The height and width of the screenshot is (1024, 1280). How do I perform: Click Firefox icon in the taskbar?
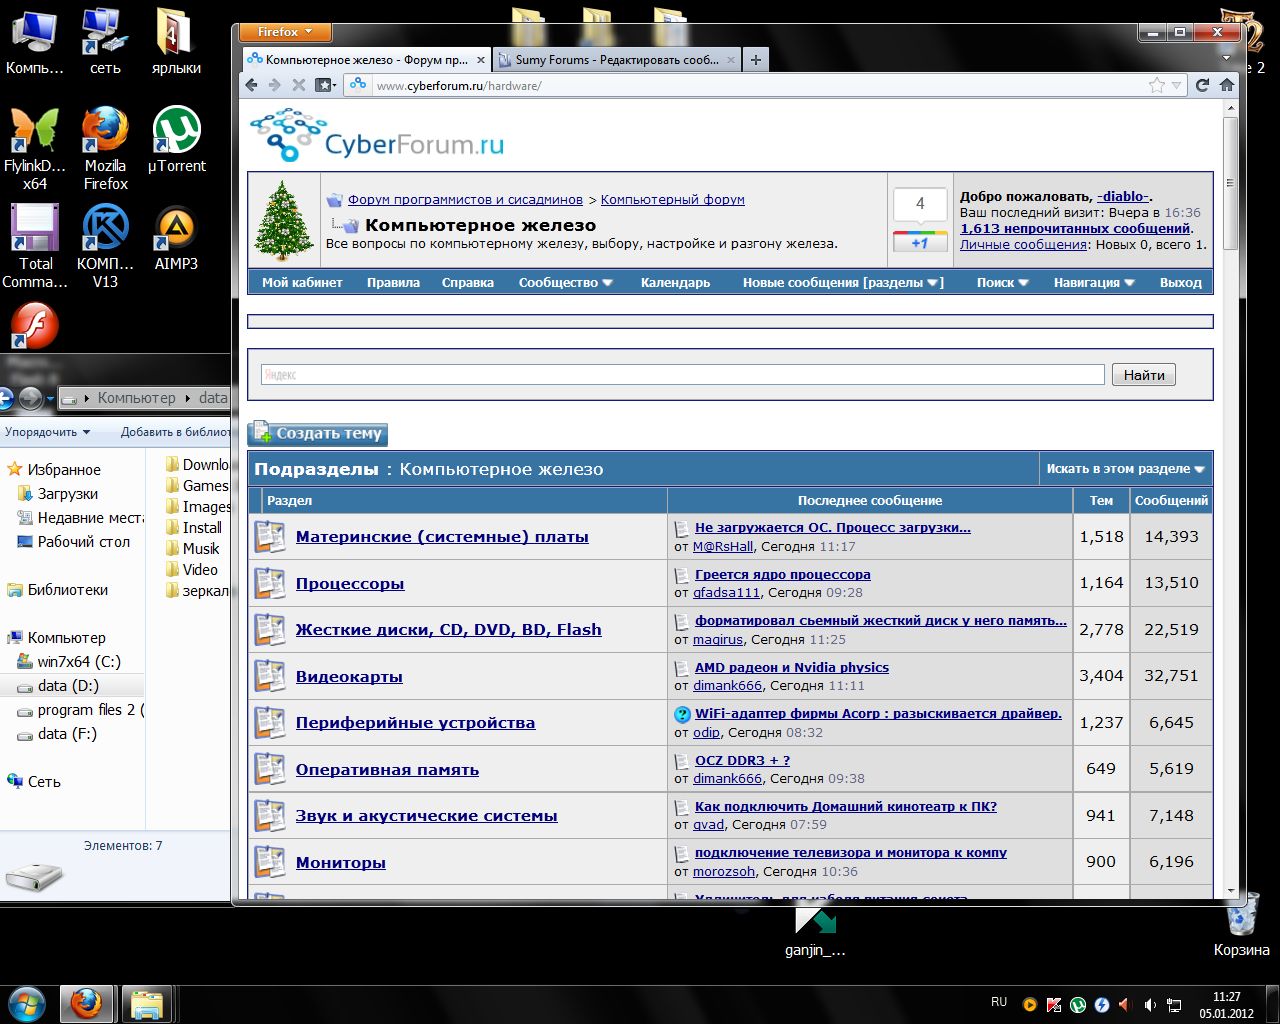click(86, 1003)
